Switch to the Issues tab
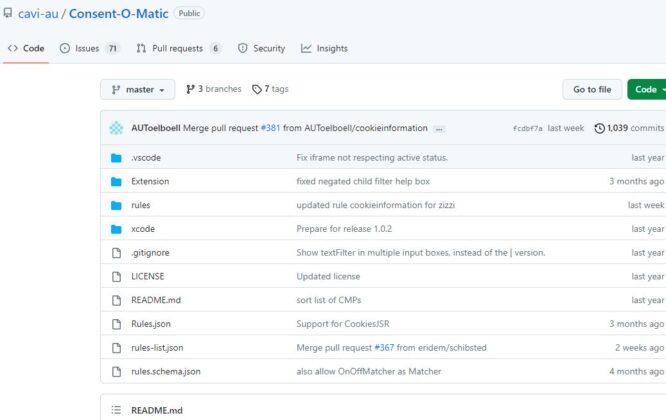The width and height of the screenshot is (666, 420). [x=90, y=48]
